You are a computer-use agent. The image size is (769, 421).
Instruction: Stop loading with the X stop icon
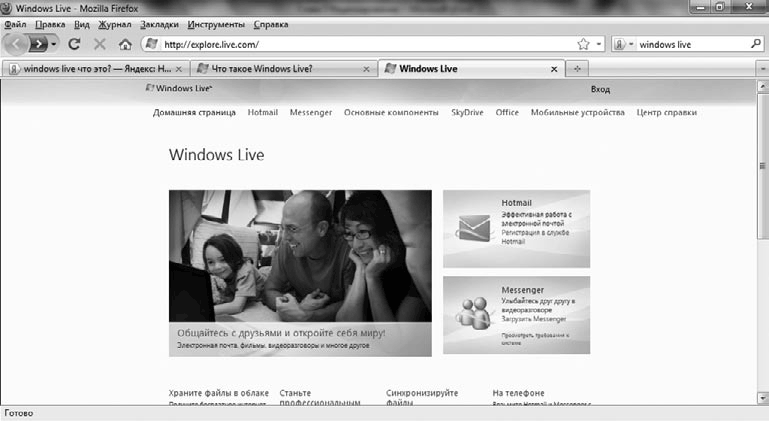pyautogui.click(x=100, y=44)
